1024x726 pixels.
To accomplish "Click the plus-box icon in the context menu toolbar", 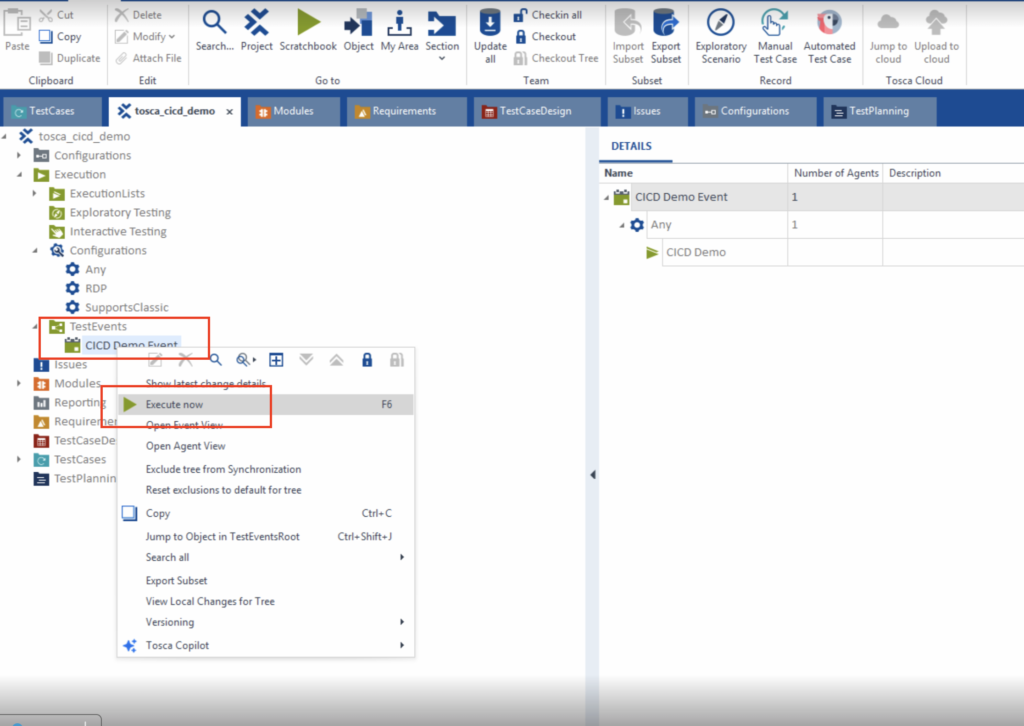I will pyautogui.click(x=276, y=360).
